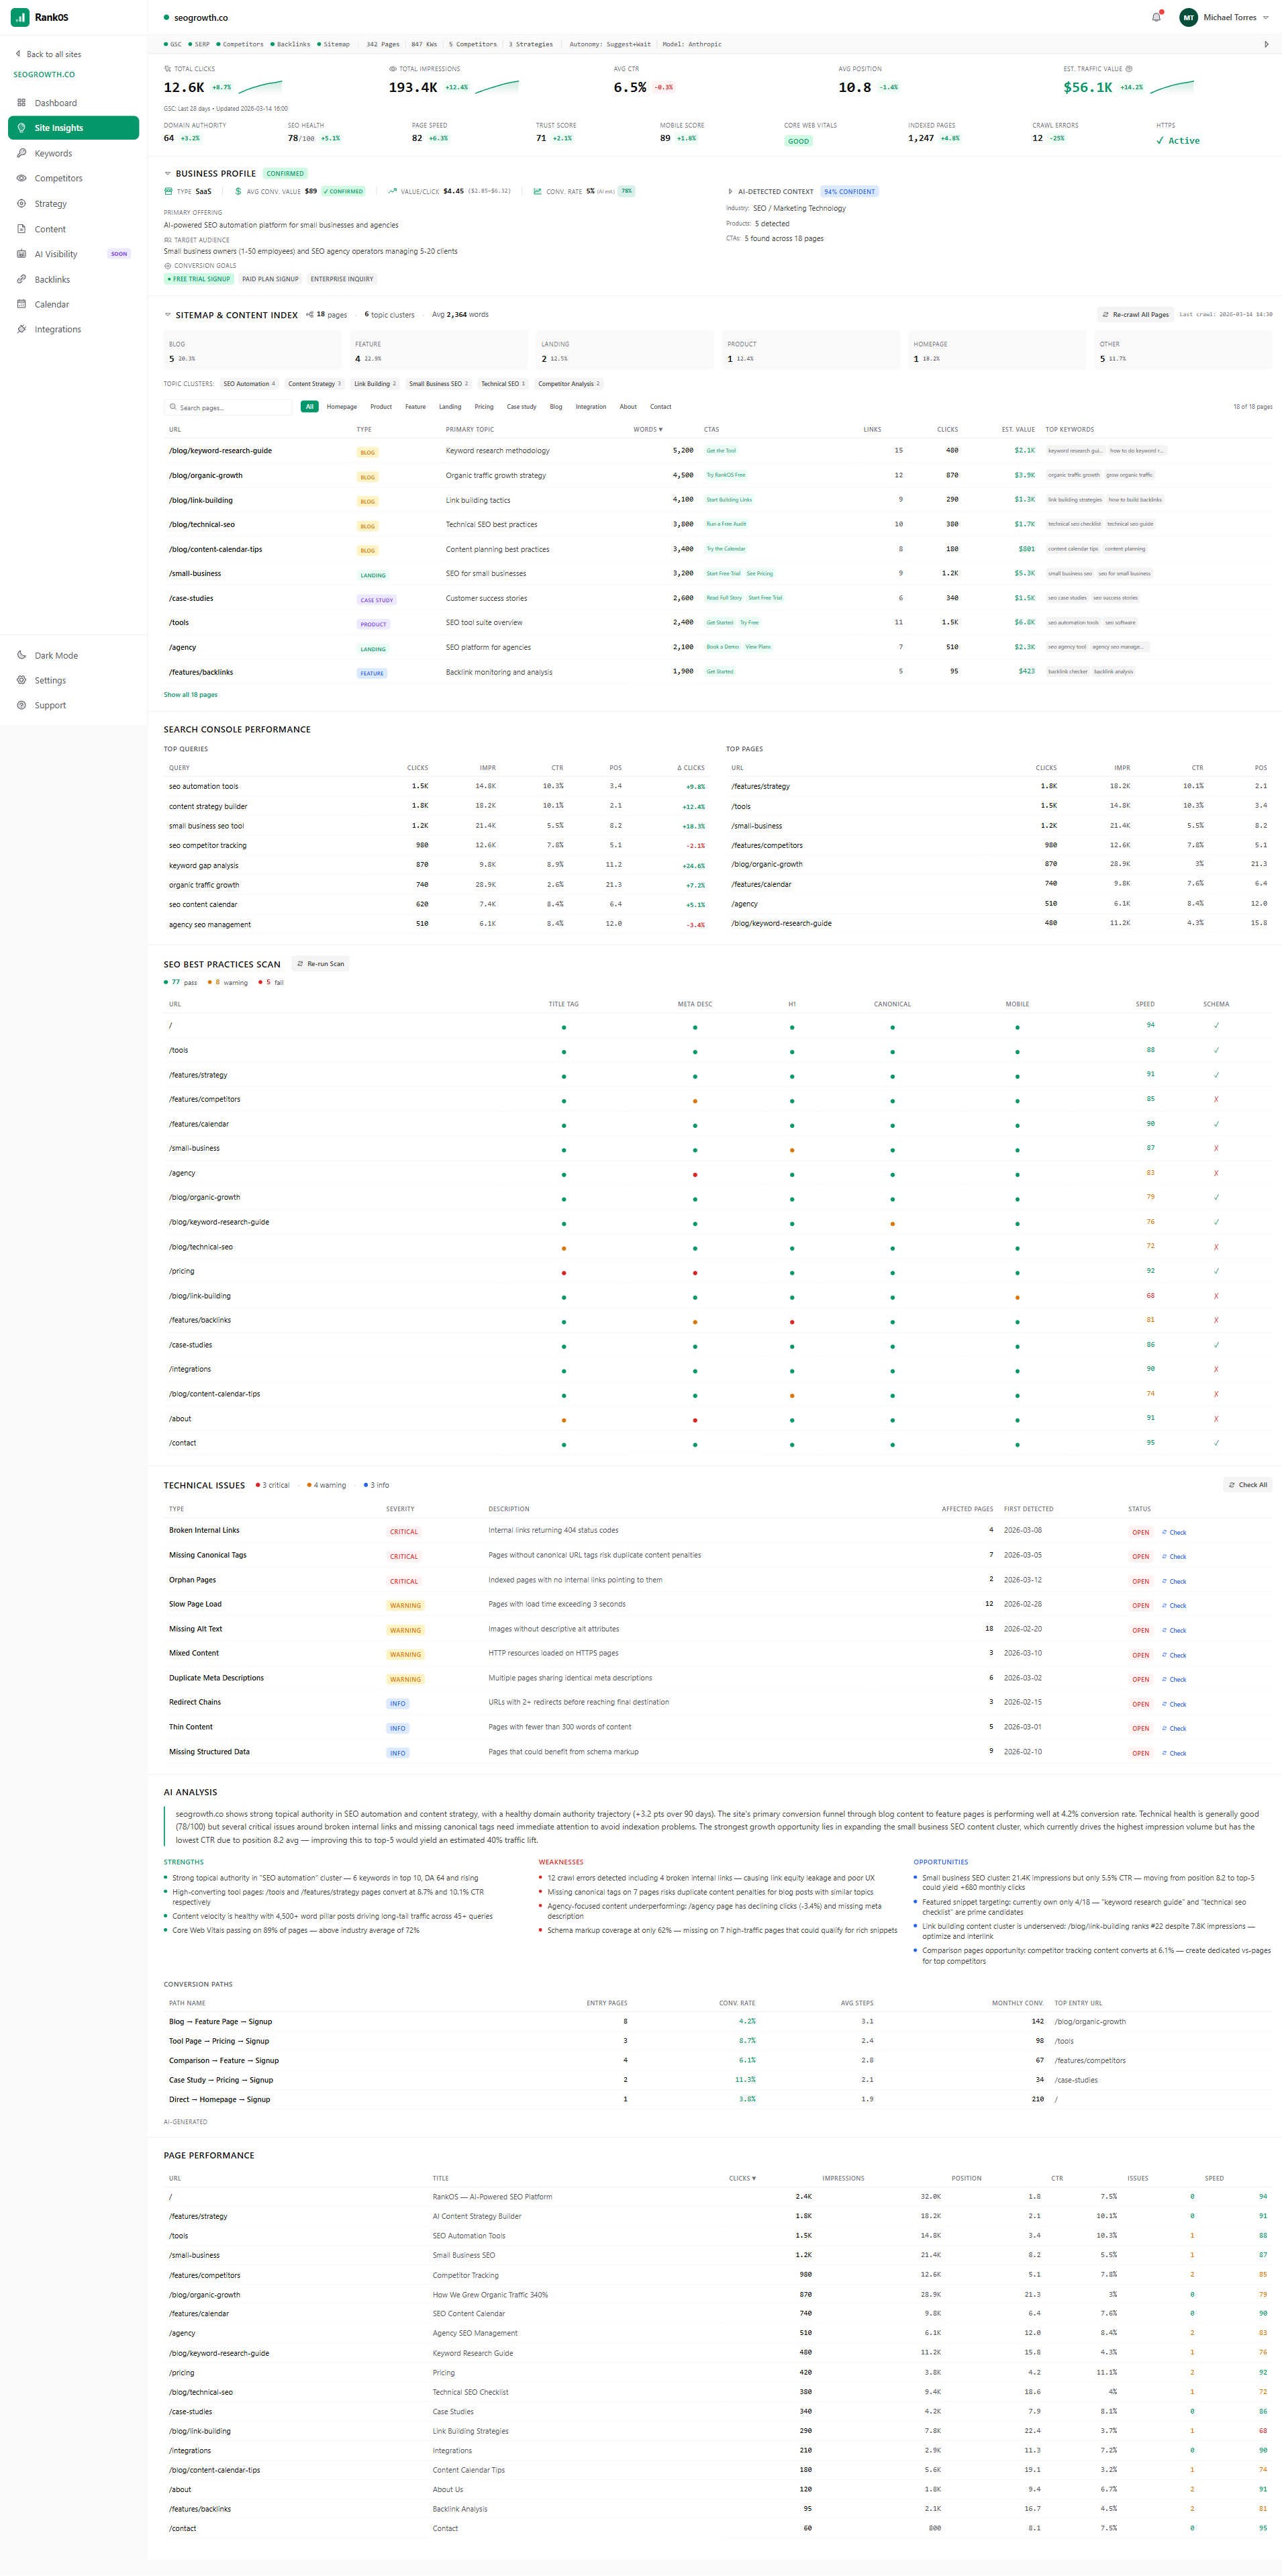Click the conversion rate progress bar

[x=628, y=191]
